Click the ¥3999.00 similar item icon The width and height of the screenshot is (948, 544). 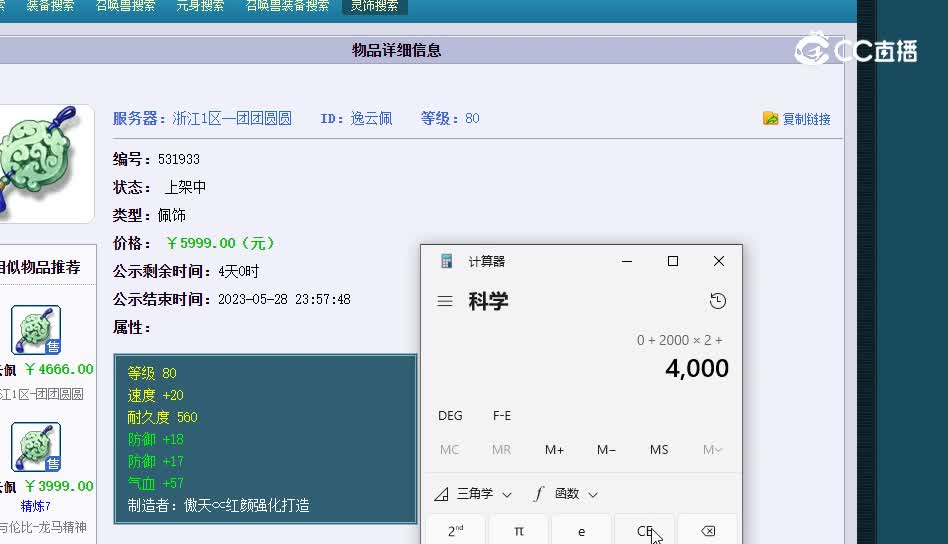tap(36, 447)
